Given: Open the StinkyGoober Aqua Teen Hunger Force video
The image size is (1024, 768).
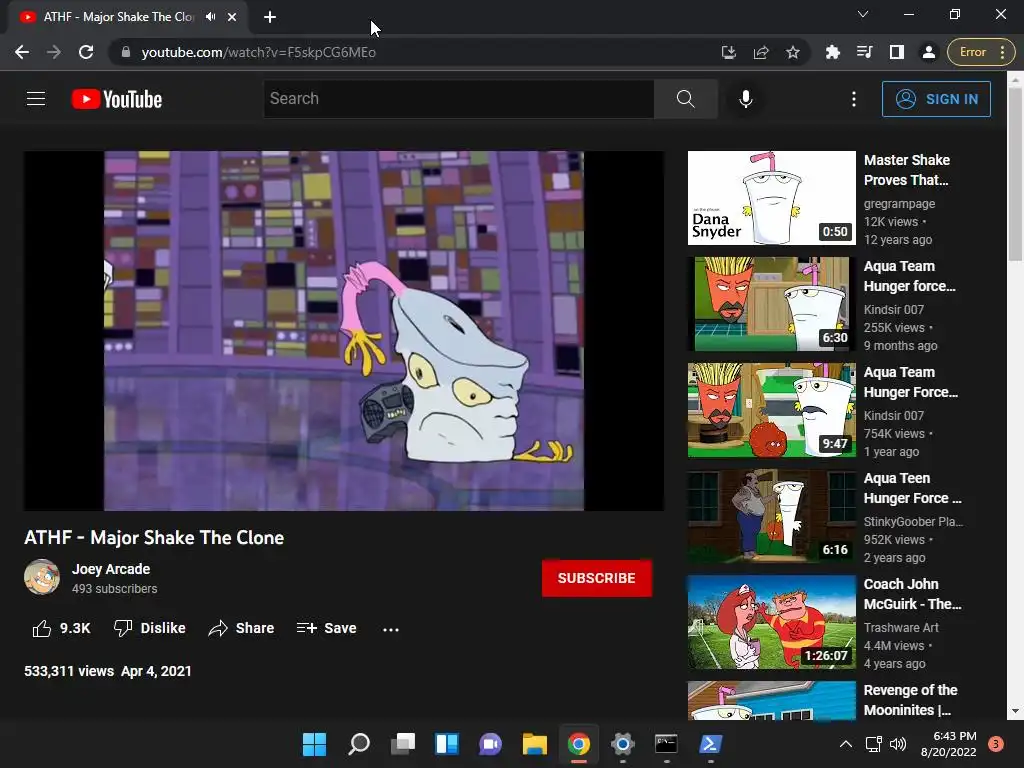Looking at the screenshot, I should (x=771, y=516).
